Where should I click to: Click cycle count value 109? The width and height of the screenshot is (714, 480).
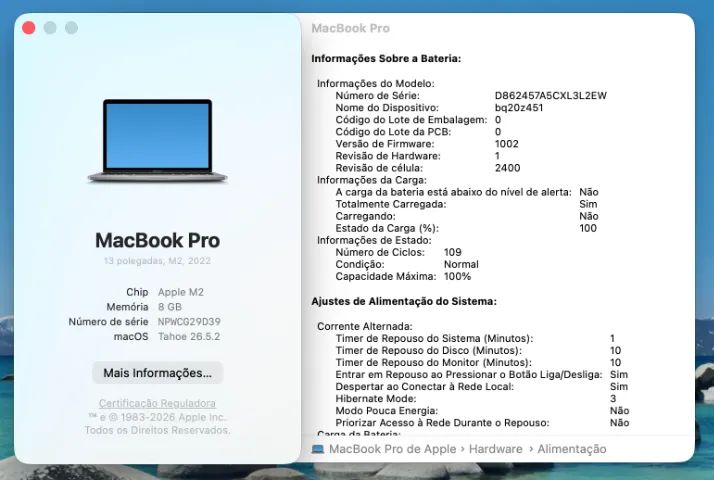[x=453, y=252]
